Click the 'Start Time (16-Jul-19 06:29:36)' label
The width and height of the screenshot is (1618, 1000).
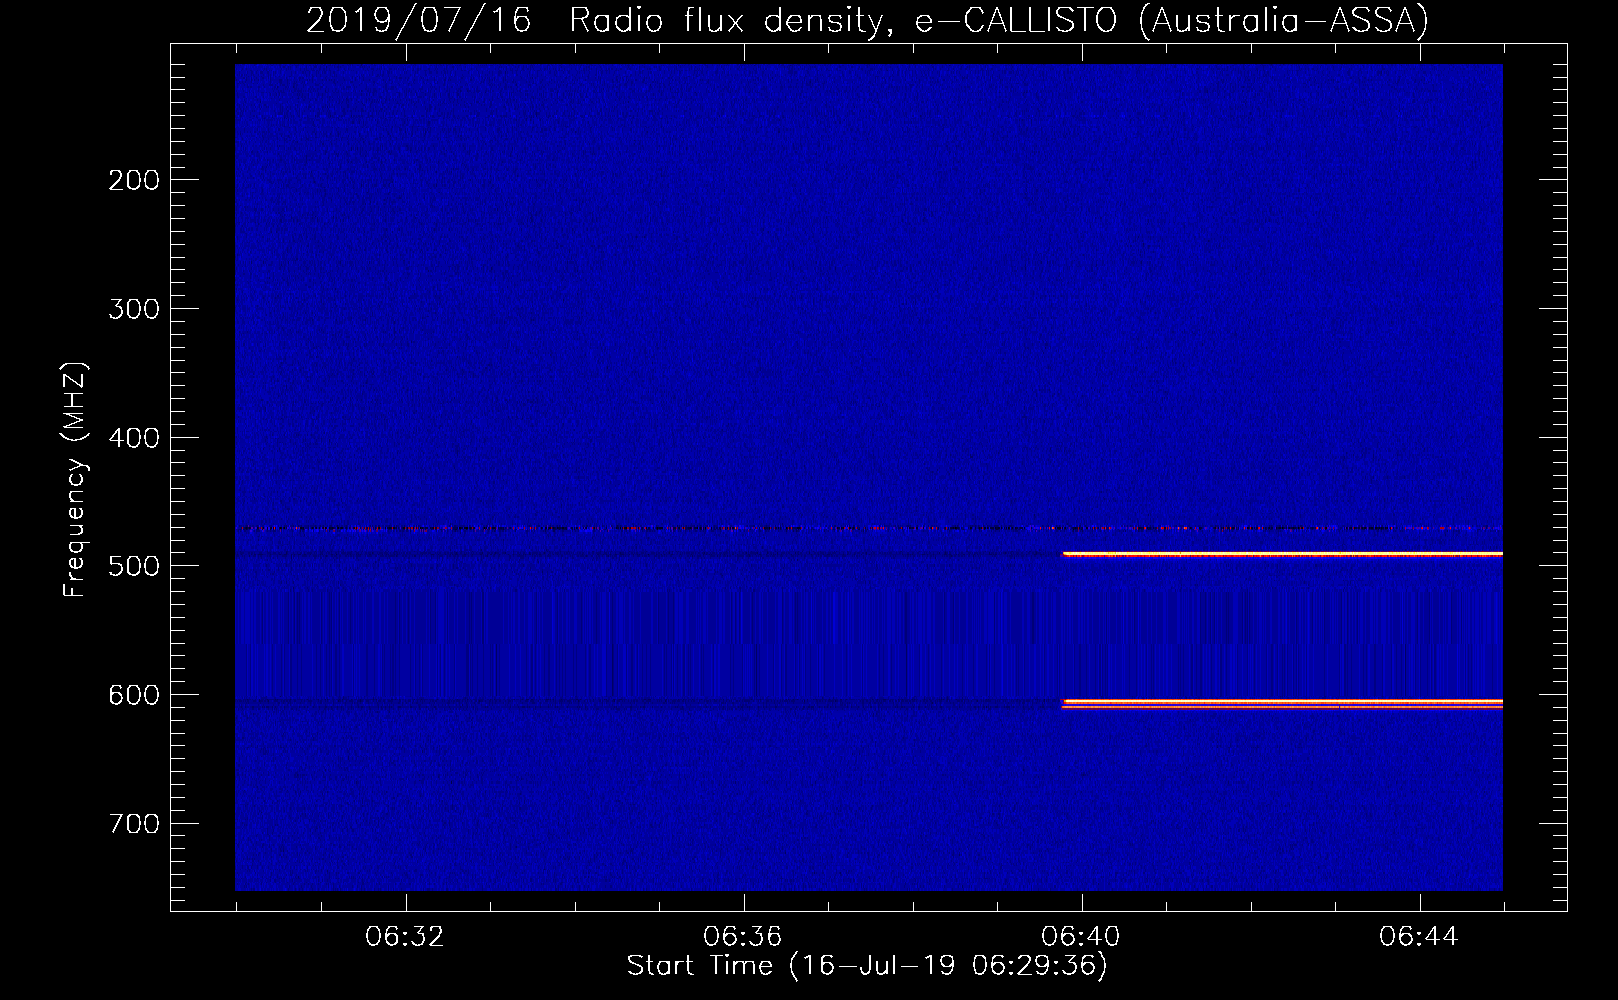(867, 966)
